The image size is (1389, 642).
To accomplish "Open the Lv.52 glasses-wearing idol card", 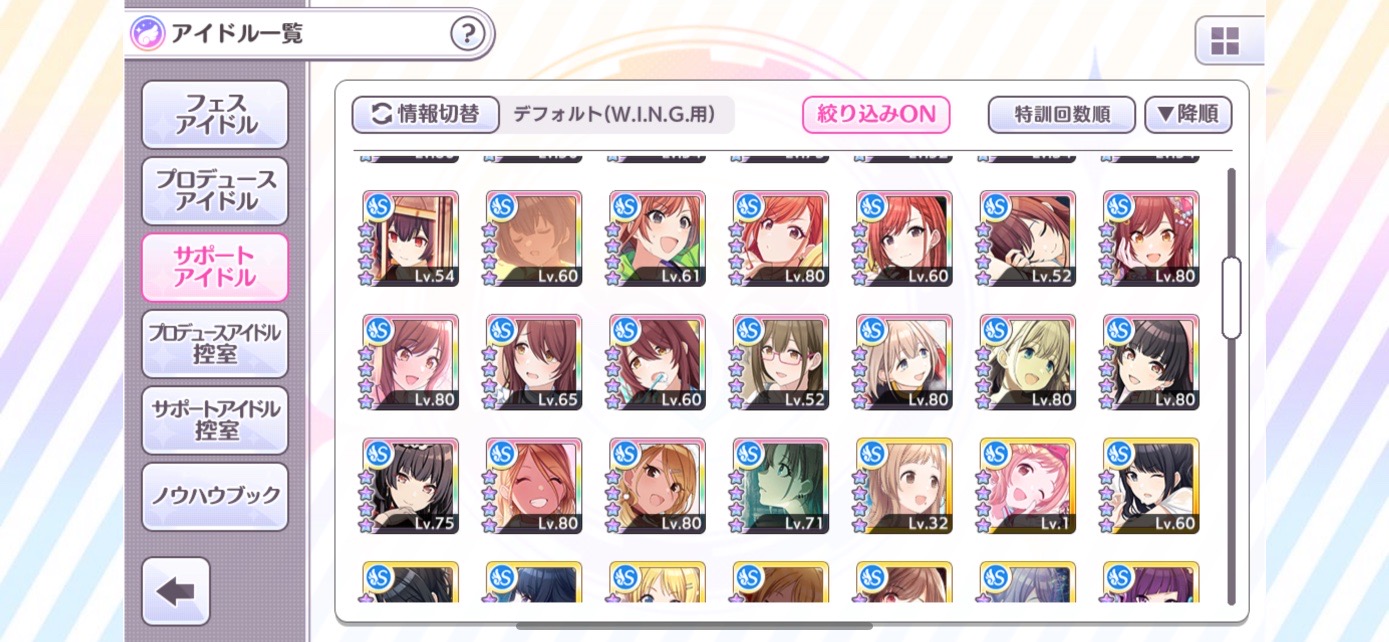I will [780, 362].
